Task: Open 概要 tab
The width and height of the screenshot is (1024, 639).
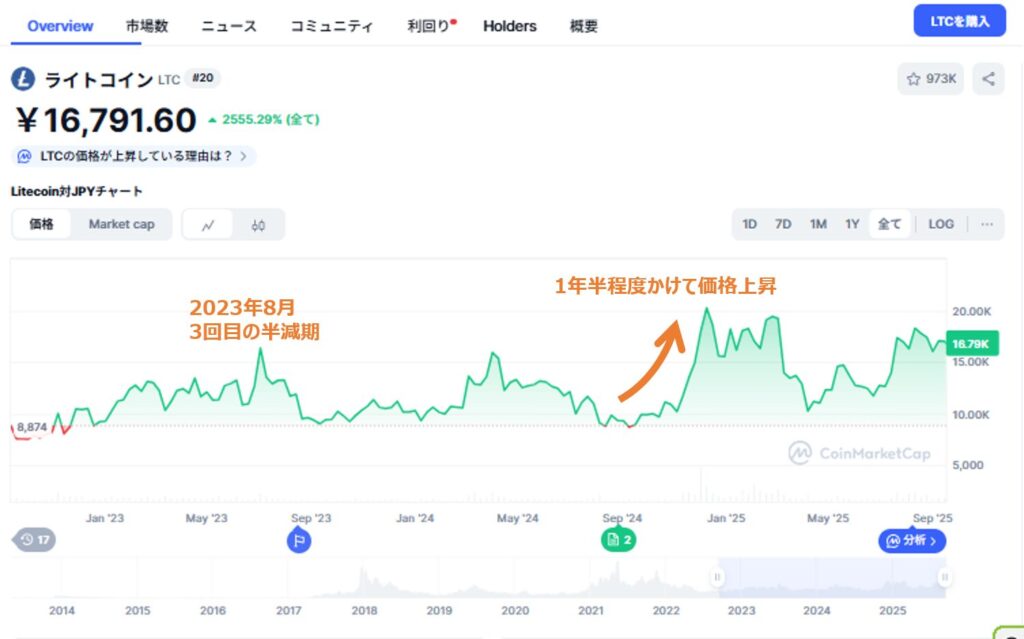Action: click(x=583, y=26)
